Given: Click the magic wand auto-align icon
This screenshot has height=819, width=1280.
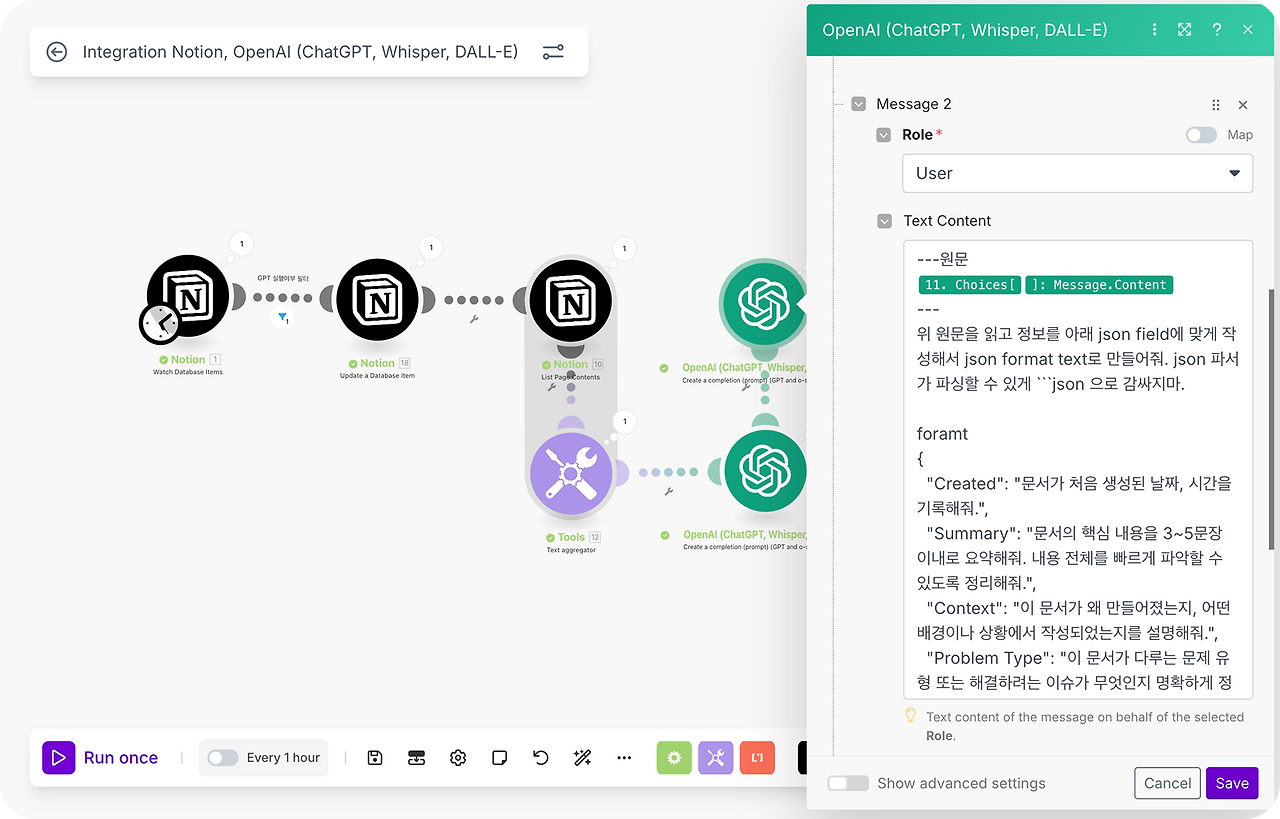Looking at the screenshot, I should tap(583, 758).
